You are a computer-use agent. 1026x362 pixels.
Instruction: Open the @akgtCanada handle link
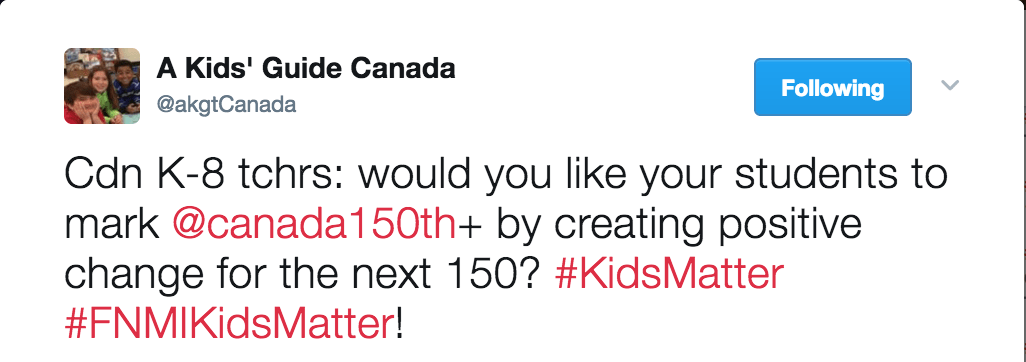coord(226,104)
